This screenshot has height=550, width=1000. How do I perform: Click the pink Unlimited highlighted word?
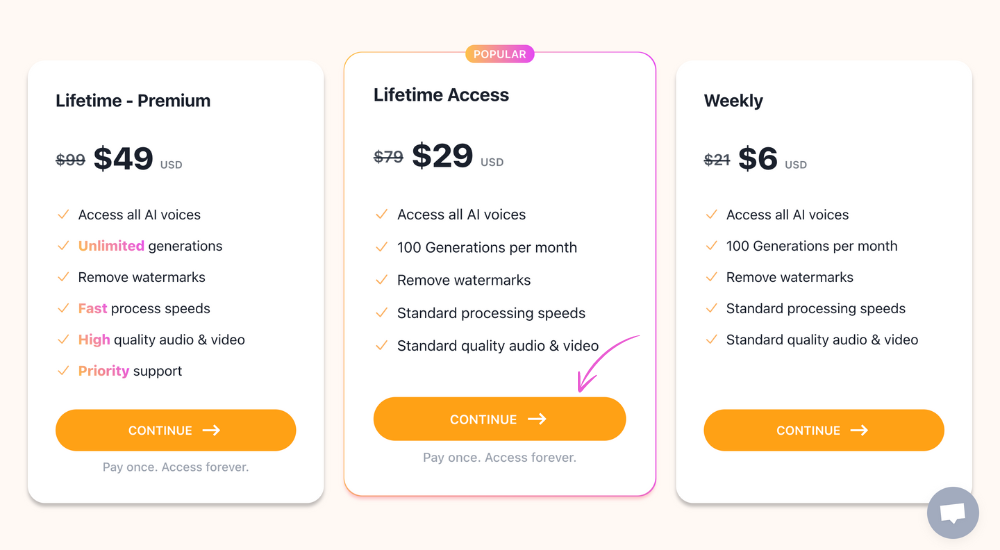coord(111,246)
